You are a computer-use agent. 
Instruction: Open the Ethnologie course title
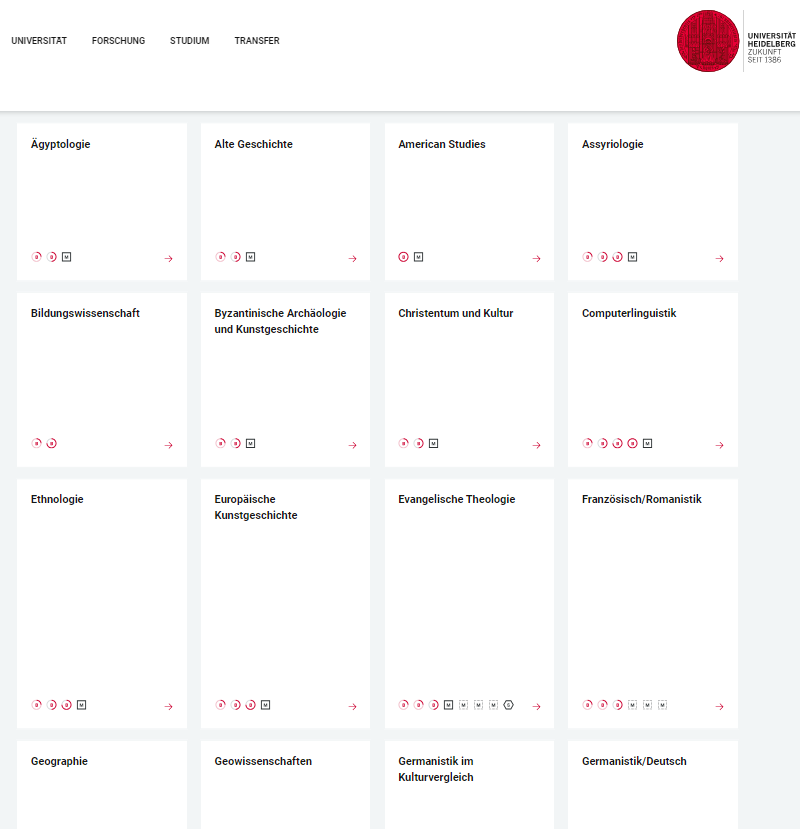coord(57,500)
